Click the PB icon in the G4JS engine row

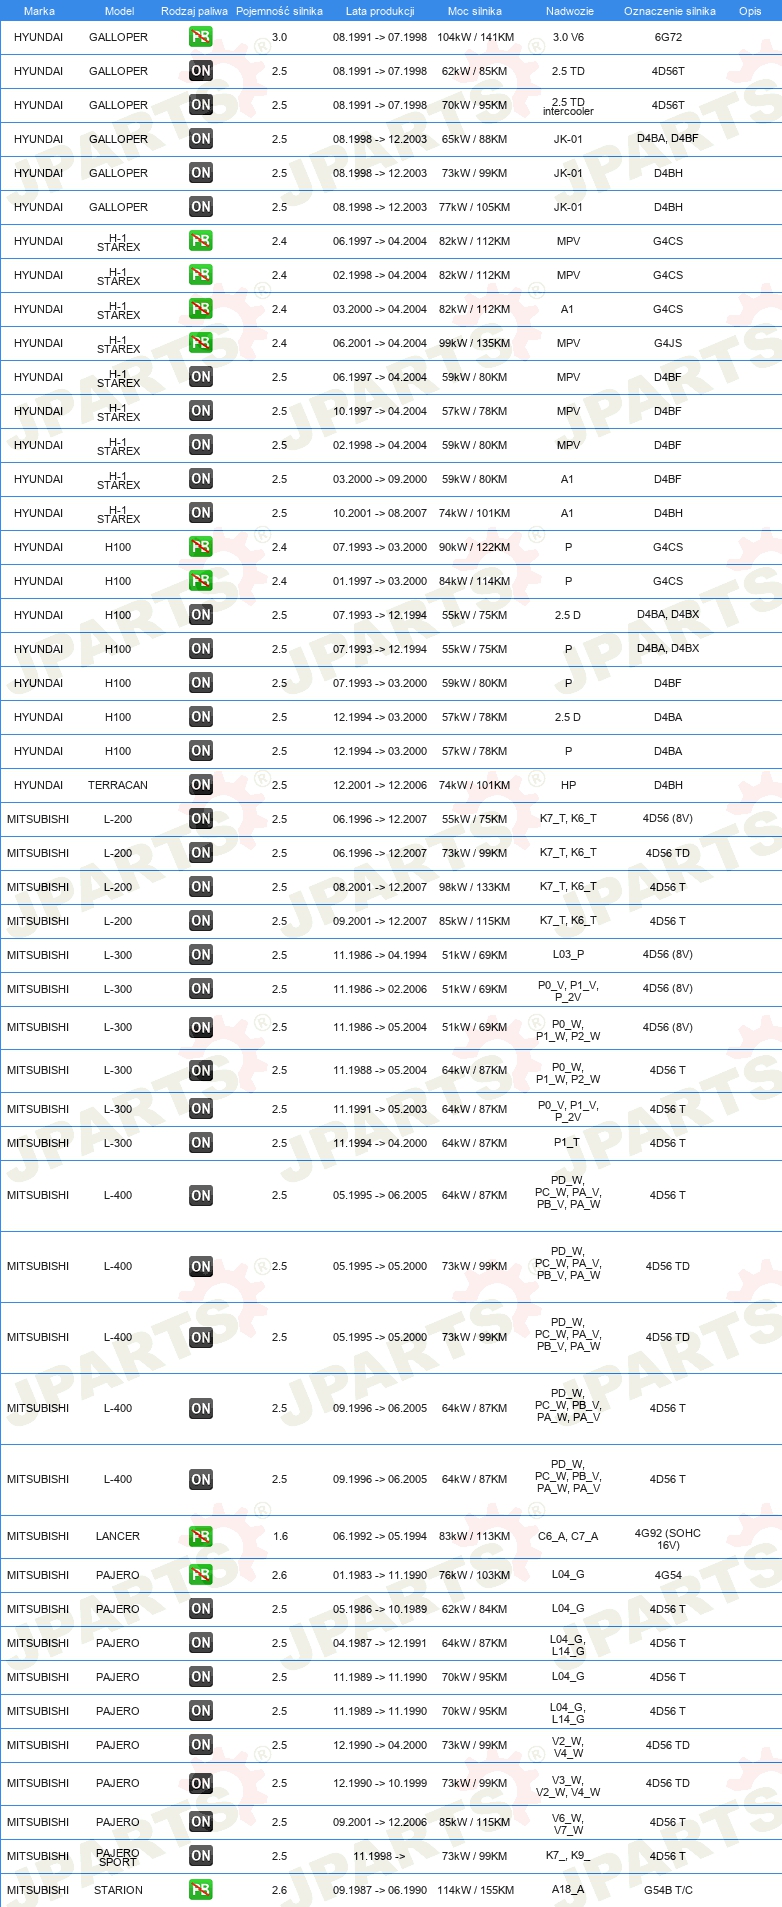[x=201, y=343]
